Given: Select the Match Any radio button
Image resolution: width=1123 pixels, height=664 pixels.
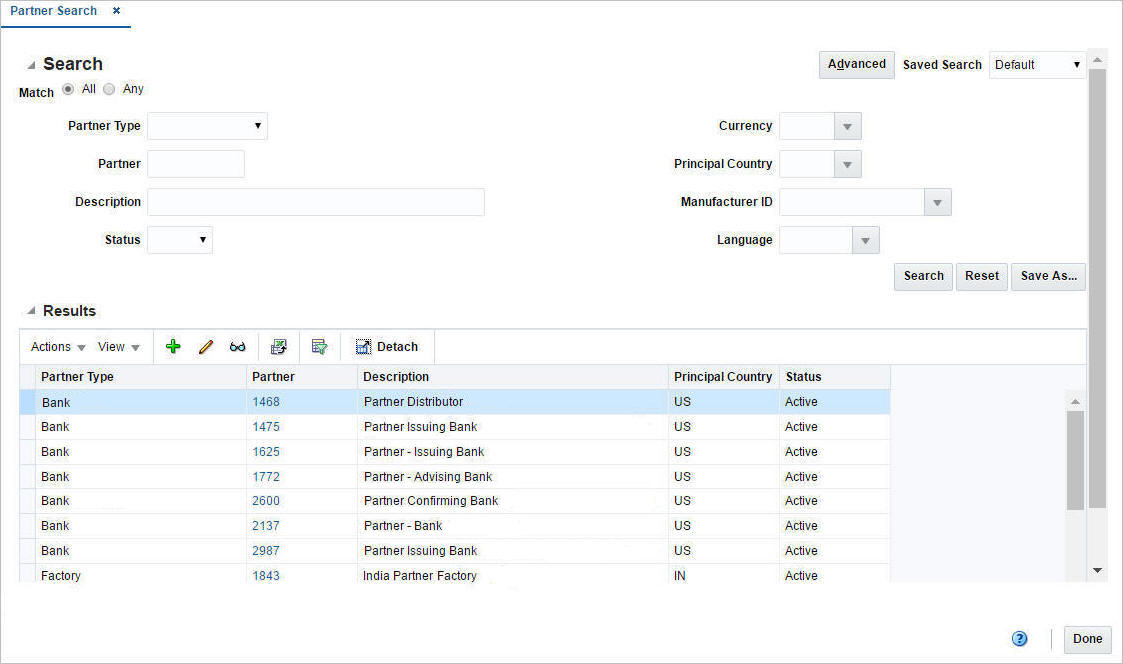Looking at the screenshot, I should coord(108,89).
